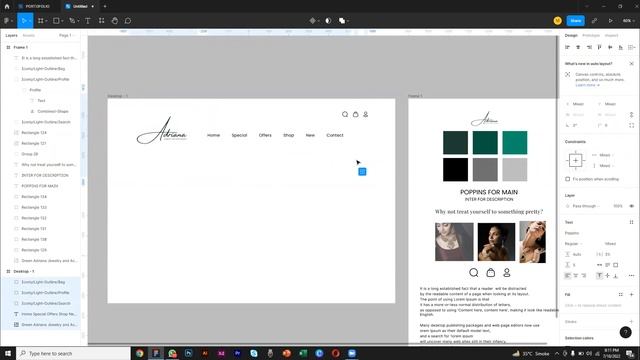Open the Regular font weight dropdown
The image size is (640, 360).
click(x=573, y=244)
